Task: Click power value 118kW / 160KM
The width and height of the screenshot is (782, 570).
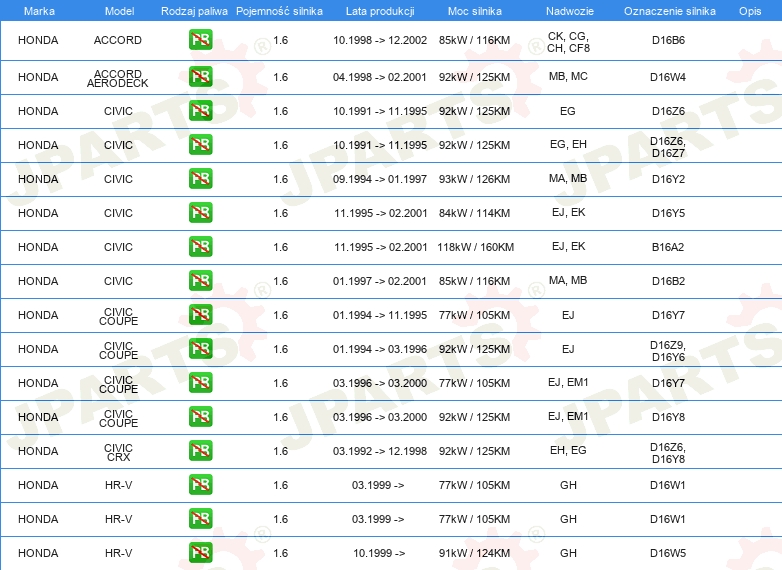Action: coord(475,247)
